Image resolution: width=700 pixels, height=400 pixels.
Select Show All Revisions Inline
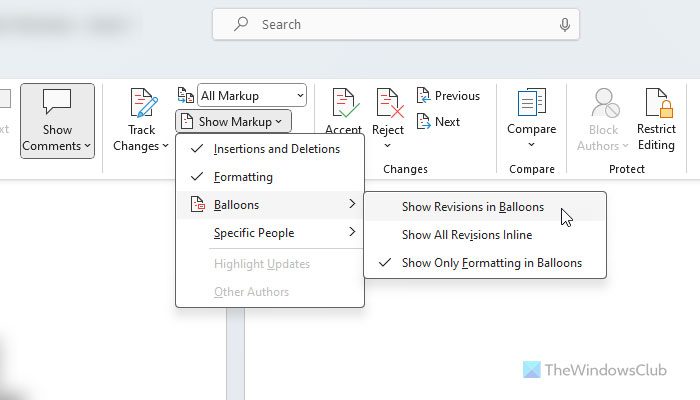click(x=467, y=235)
